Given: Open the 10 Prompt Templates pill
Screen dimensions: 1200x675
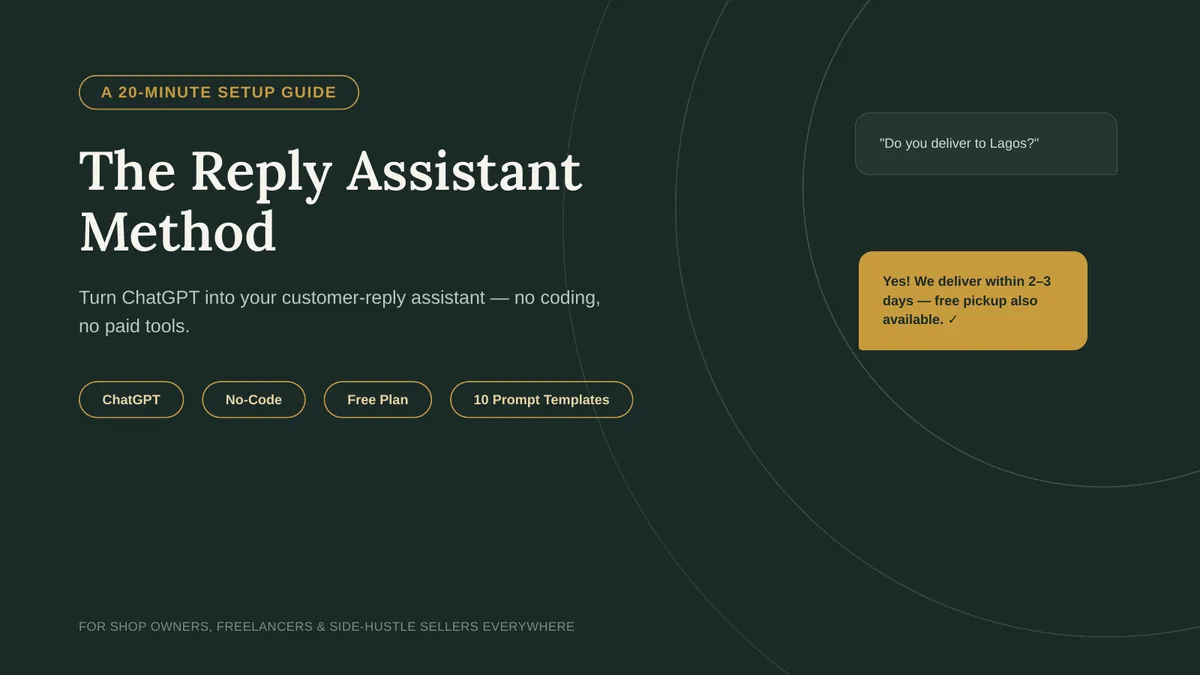Looking at the screenshot, I should pyautogui.click(x=541, y=399).
